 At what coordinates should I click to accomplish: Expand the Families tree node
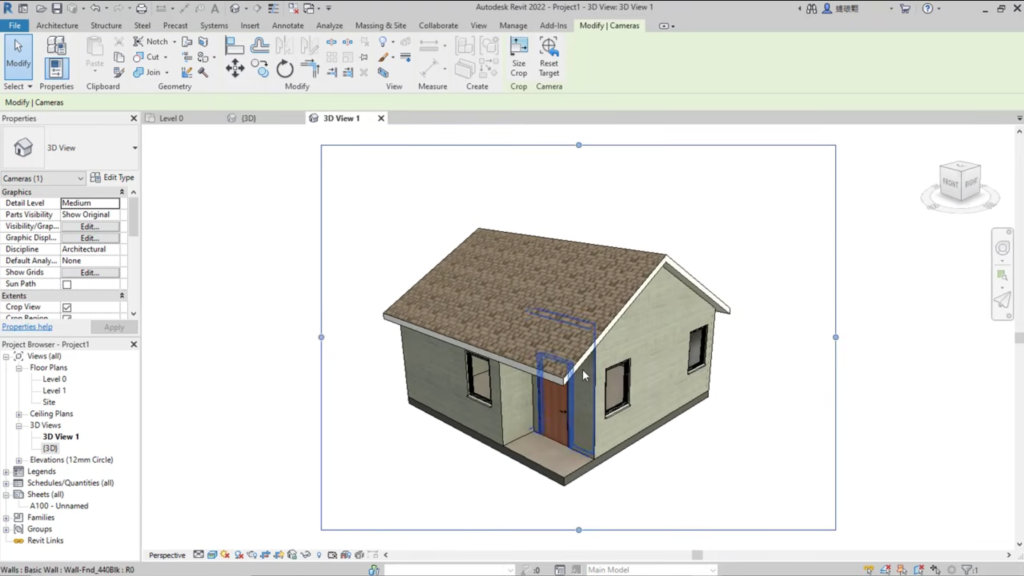6,517
